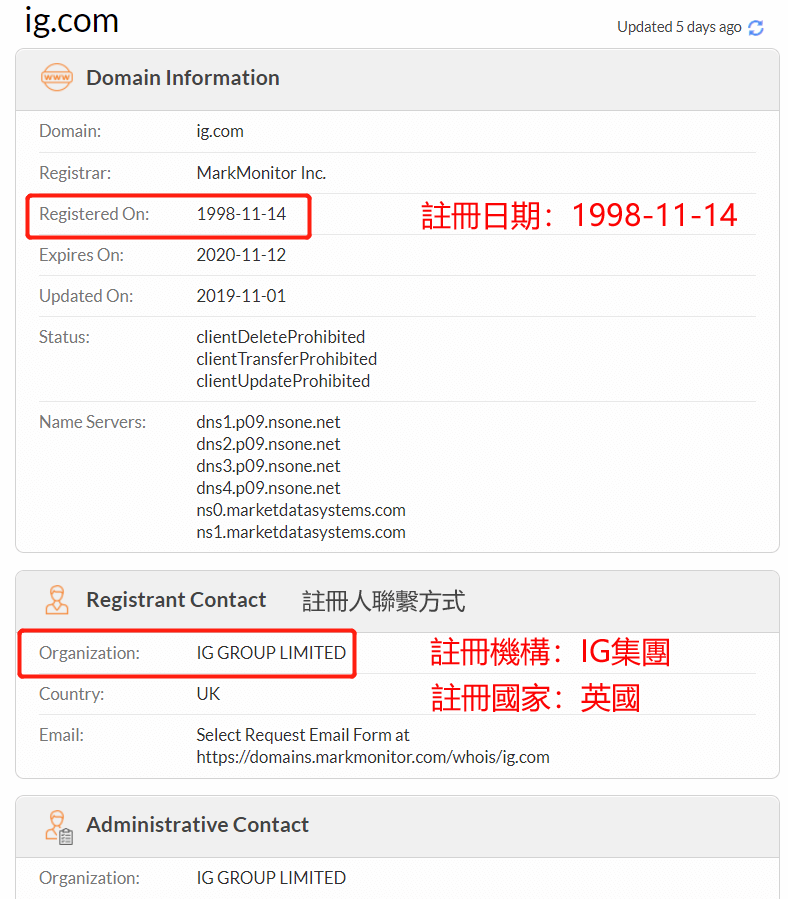788x899 pixels.
Task: Click the clientTransferProhibited status line
Action: pyautogui.click(x=287, y=359)
